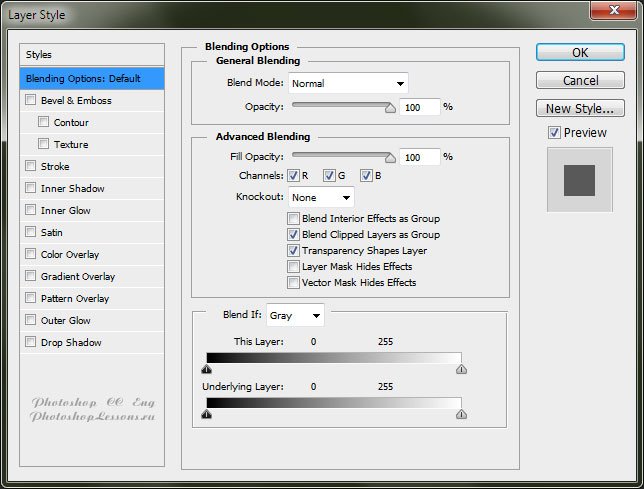Viewport: 644px width, 489px height.
Task: Click This Layer black point triangle
Action: (x=206, y=369)
